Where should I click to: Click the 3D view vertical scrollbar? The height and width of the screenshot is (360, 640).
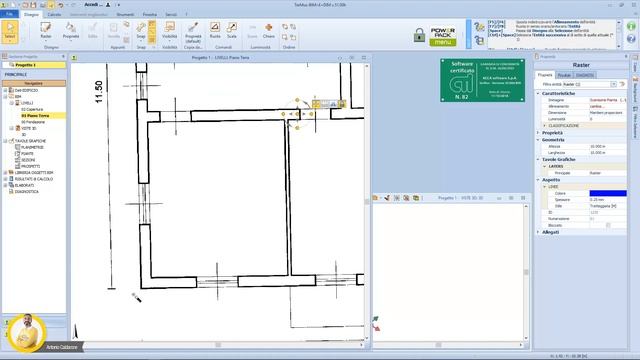tap(526, 272)
